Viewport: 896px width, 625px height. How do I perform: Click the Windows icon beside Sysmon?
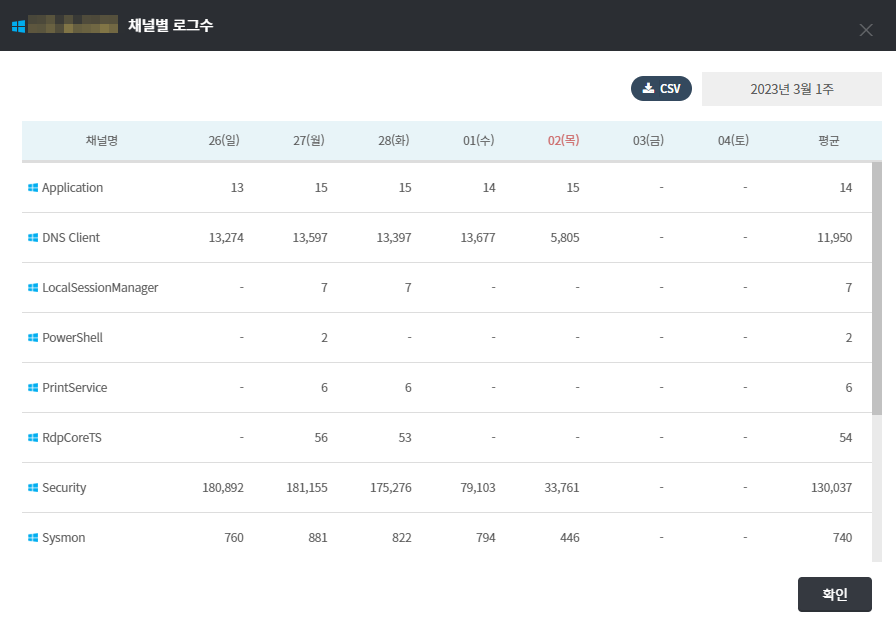coord(33,538)
